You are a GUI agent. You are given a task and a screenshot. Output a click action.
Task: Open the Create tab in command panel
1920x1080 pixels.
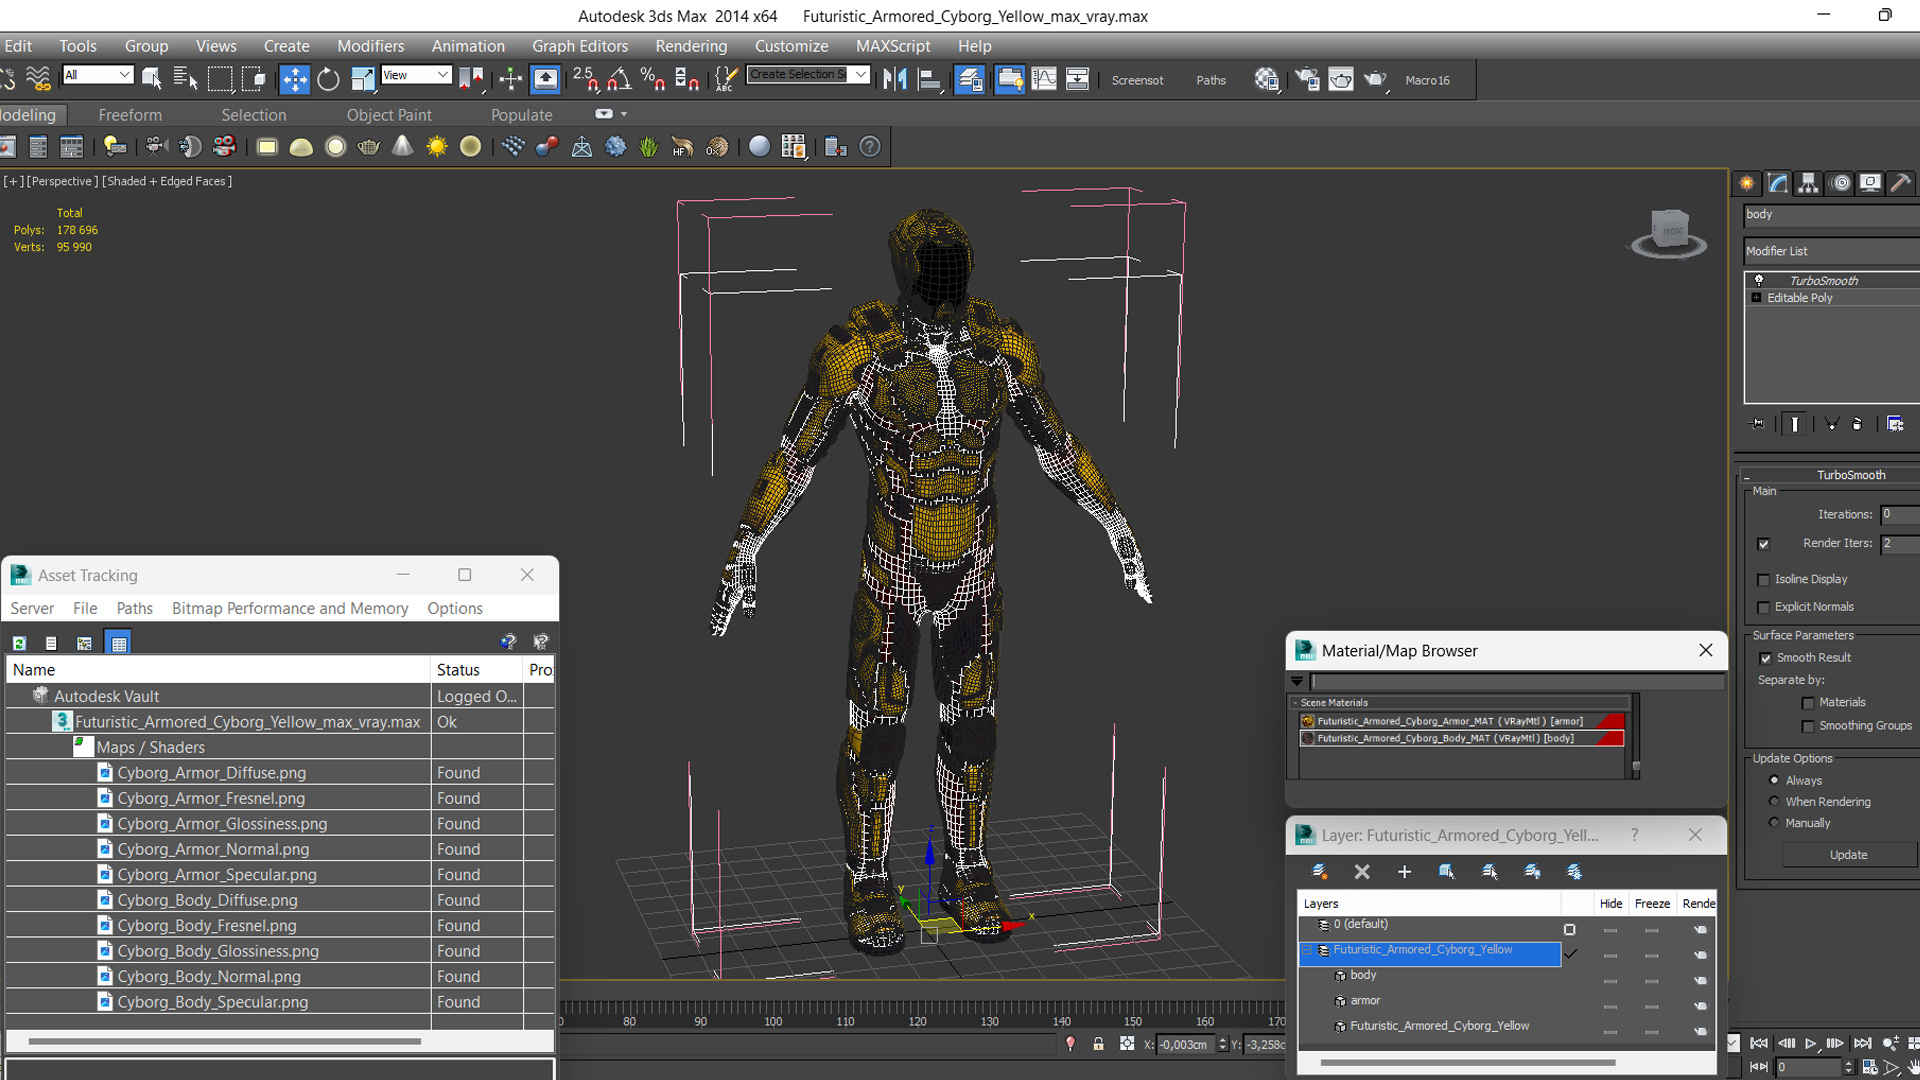[x=1747, y=183]
